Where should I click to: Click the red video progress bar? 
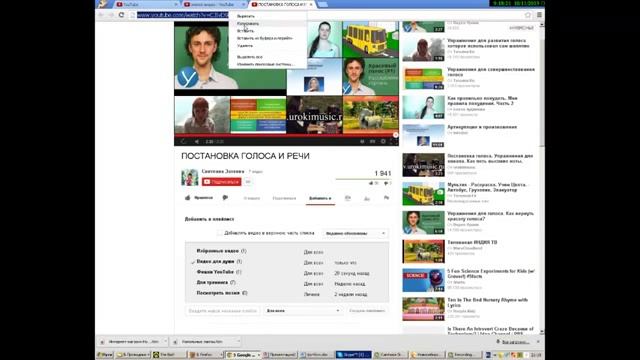286,135
